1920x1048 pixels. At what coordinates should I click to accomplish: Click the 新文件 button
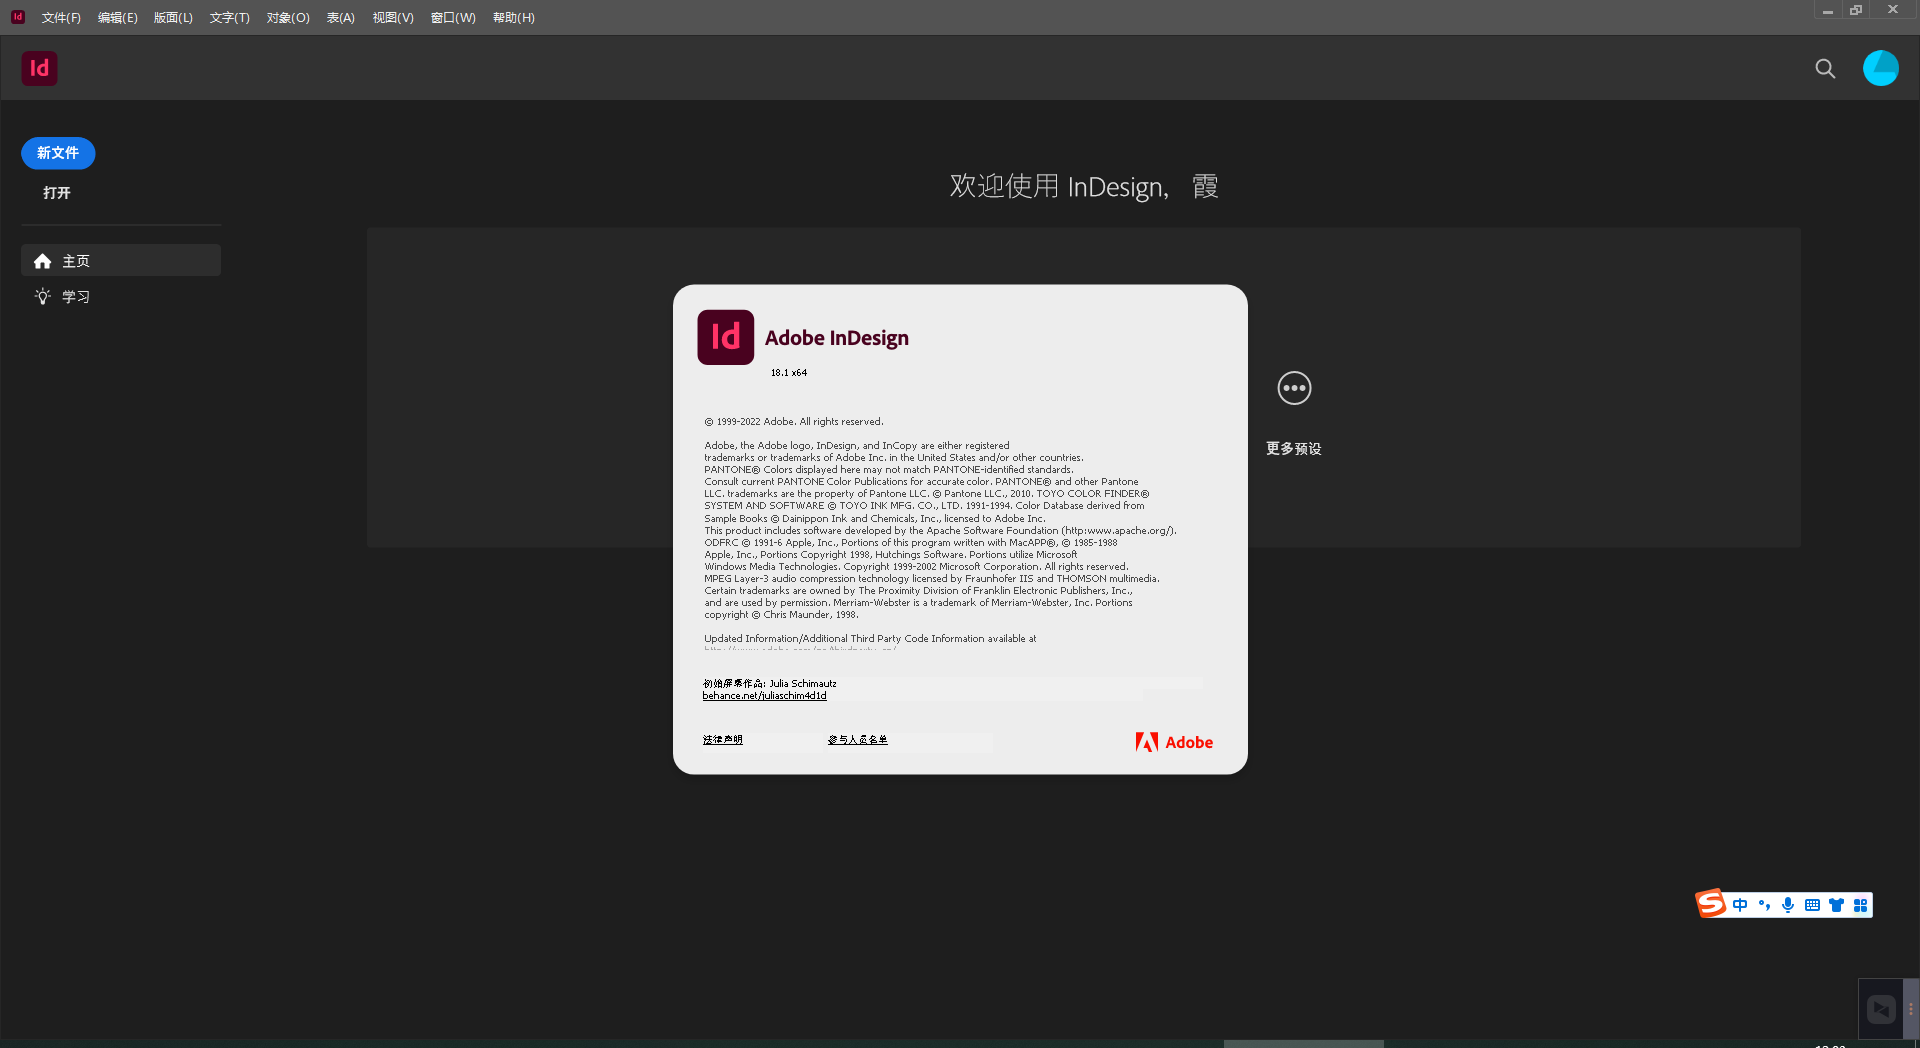[x=57, y=153]
